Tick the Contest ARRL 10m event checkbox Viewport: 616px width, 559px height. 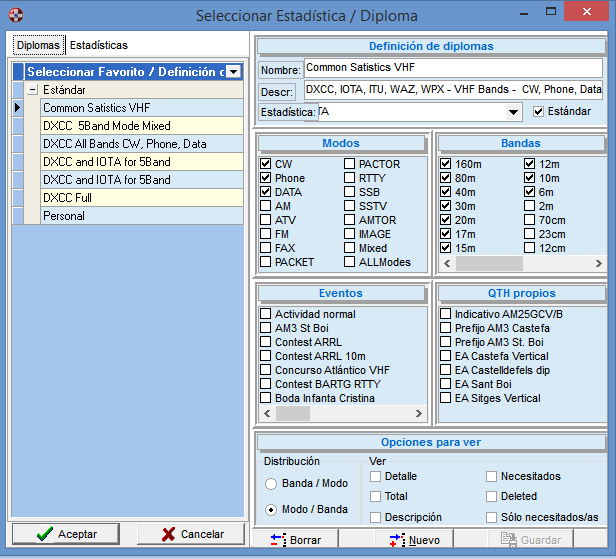click(x=266, y=356)
